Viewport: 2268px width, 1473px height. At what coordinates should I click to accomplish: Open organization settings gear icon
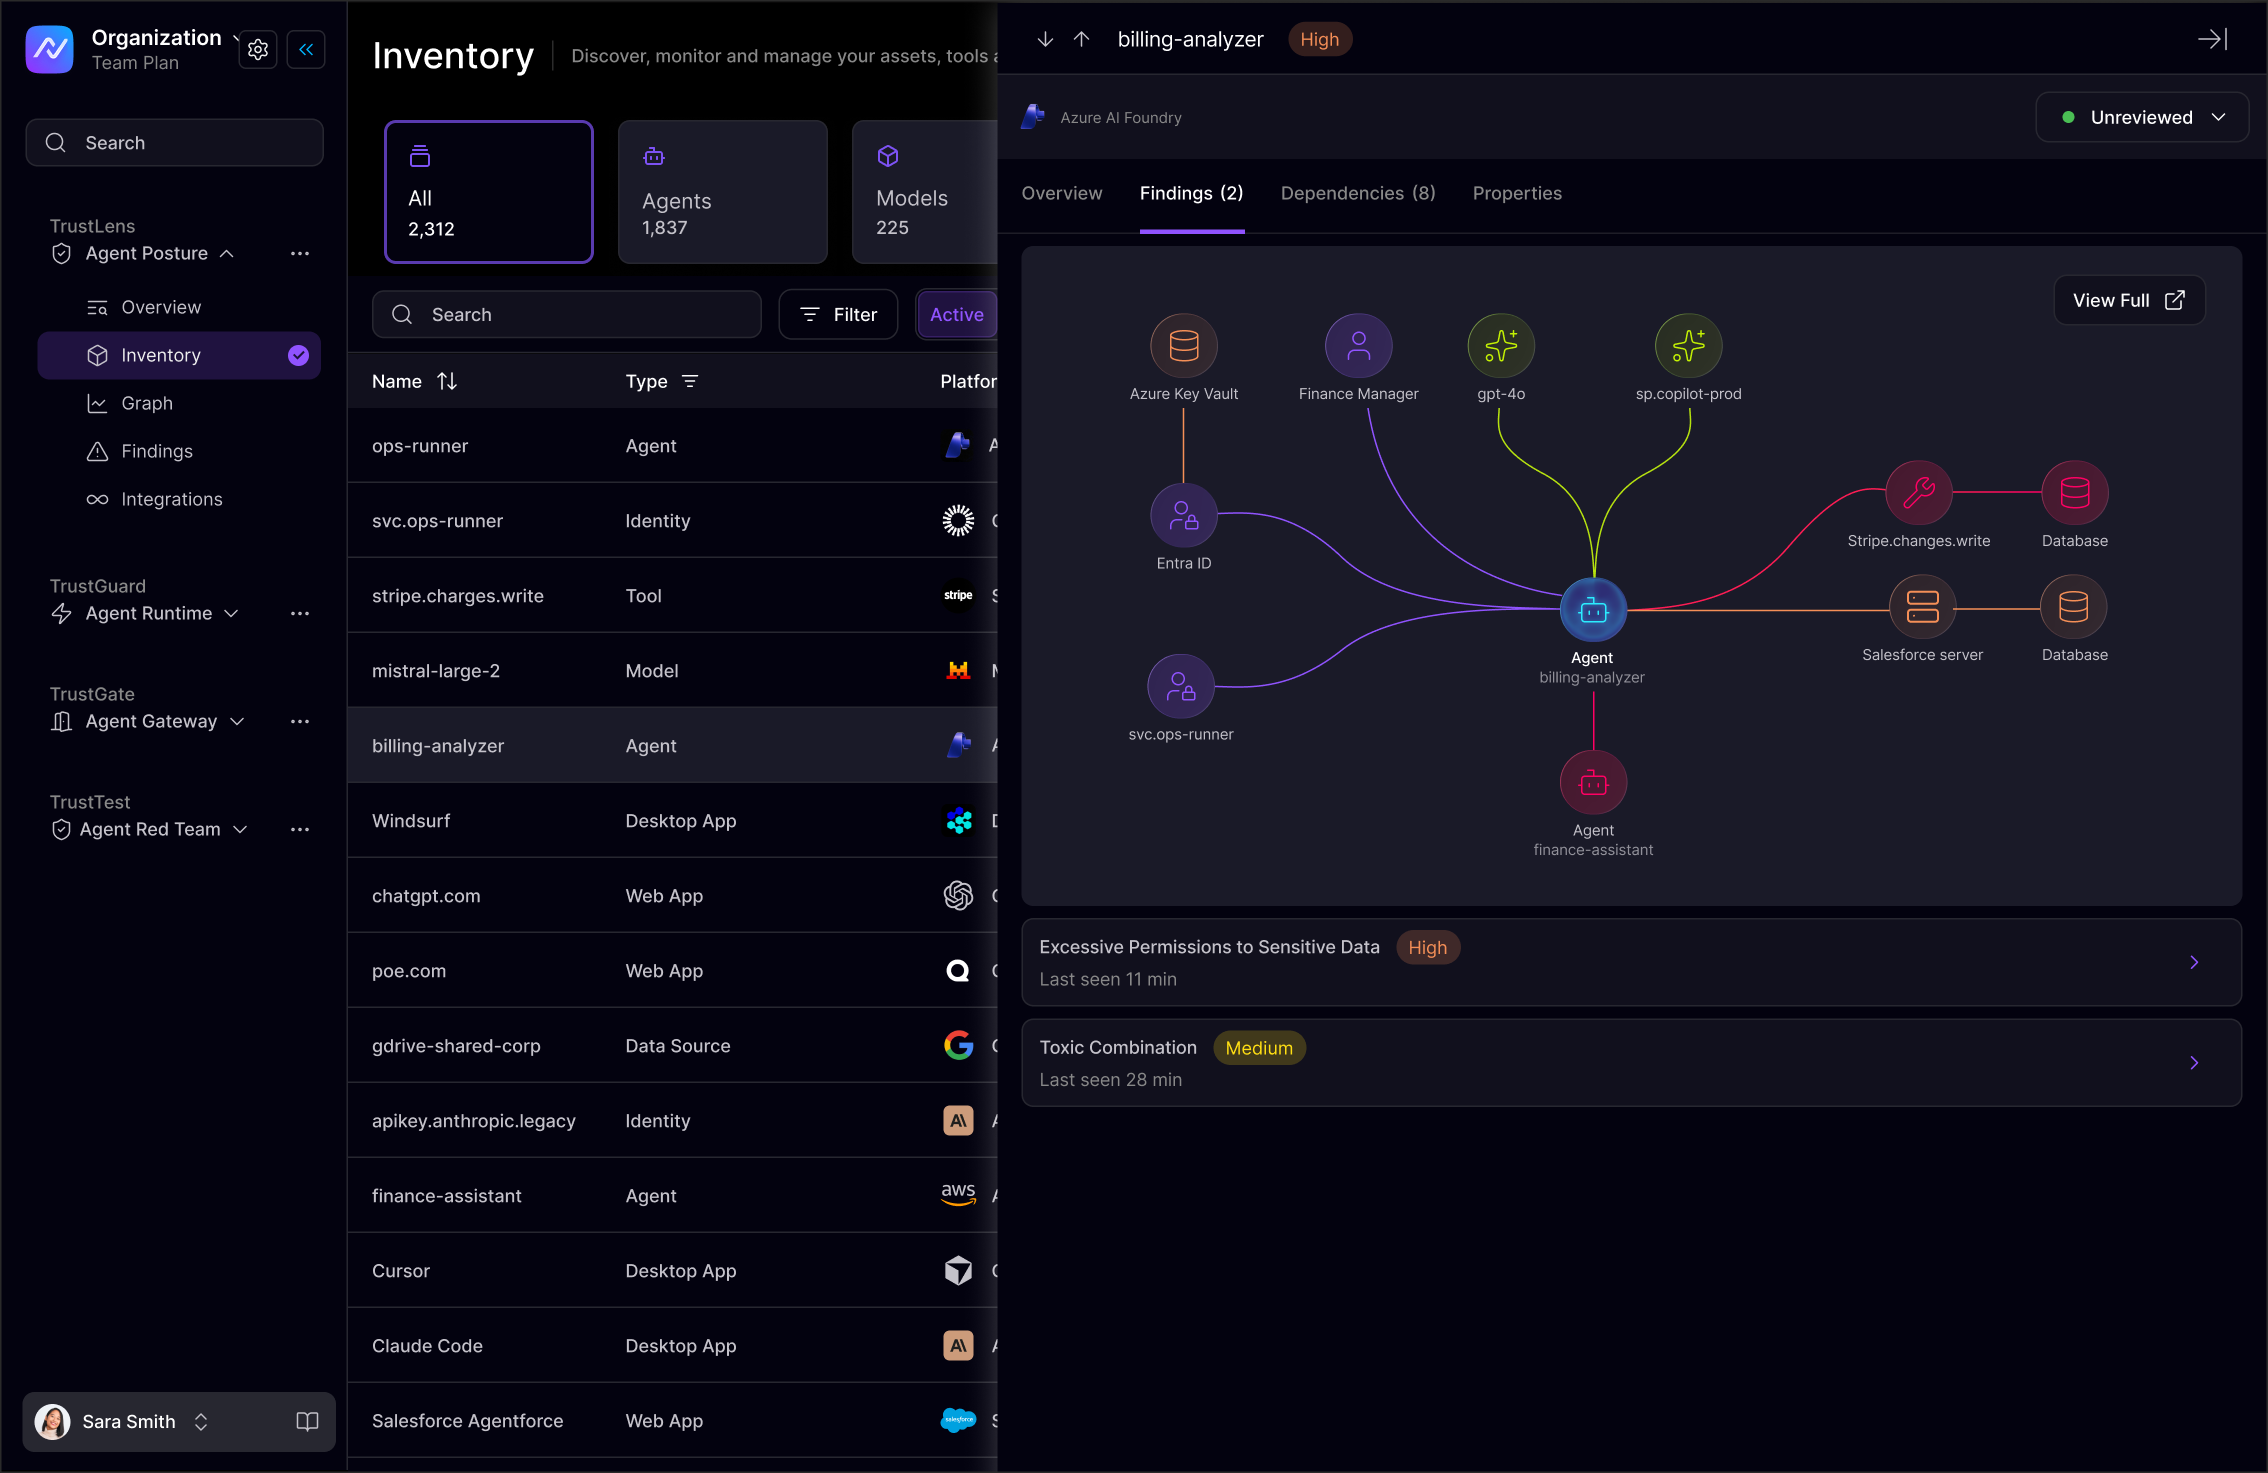[258, 49]
